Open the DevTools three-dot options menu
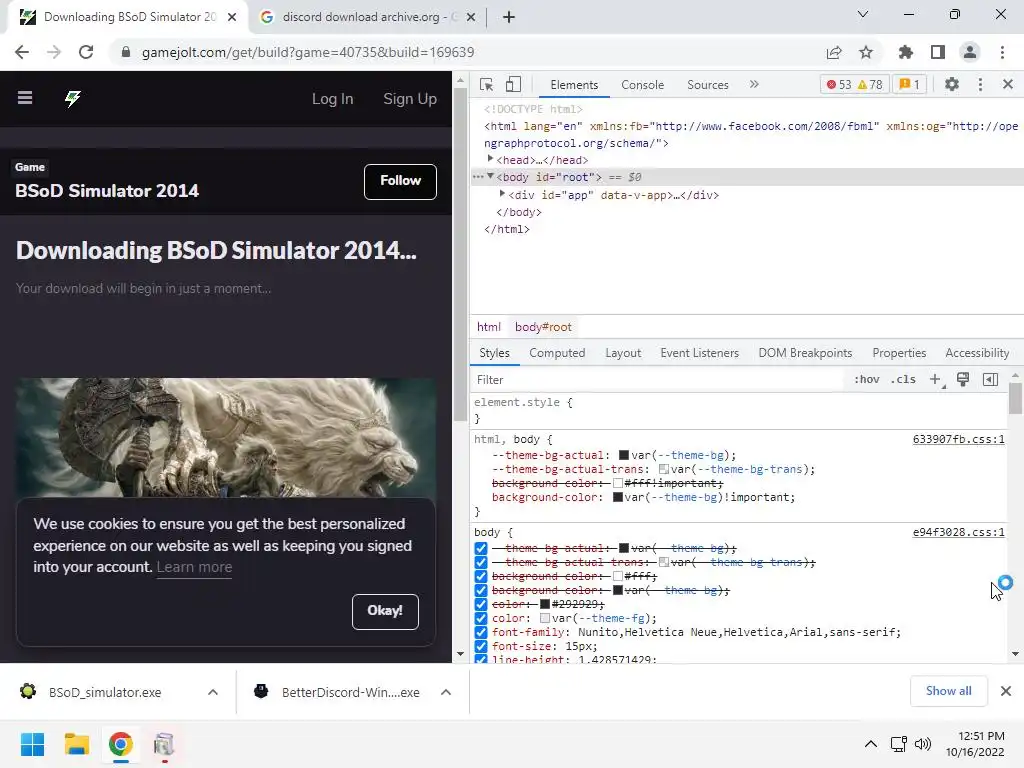This screenshot has height=768, width=1024. coord(980,84)
